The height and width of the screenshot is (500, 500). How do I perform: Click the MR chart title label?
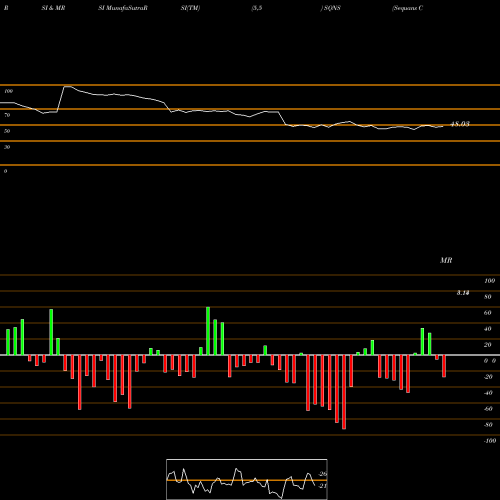click(446, 260)
